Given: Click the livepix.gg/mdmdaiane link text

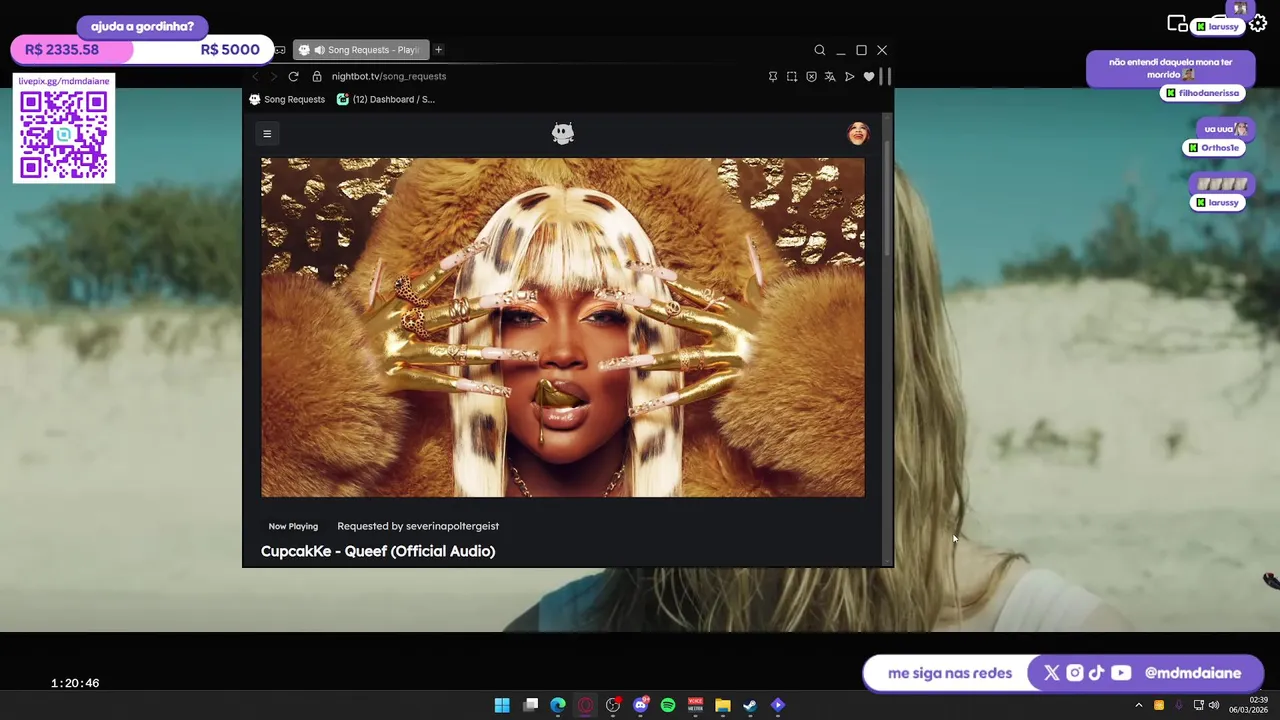Looking at the screenshot, I should coord(64,81).
